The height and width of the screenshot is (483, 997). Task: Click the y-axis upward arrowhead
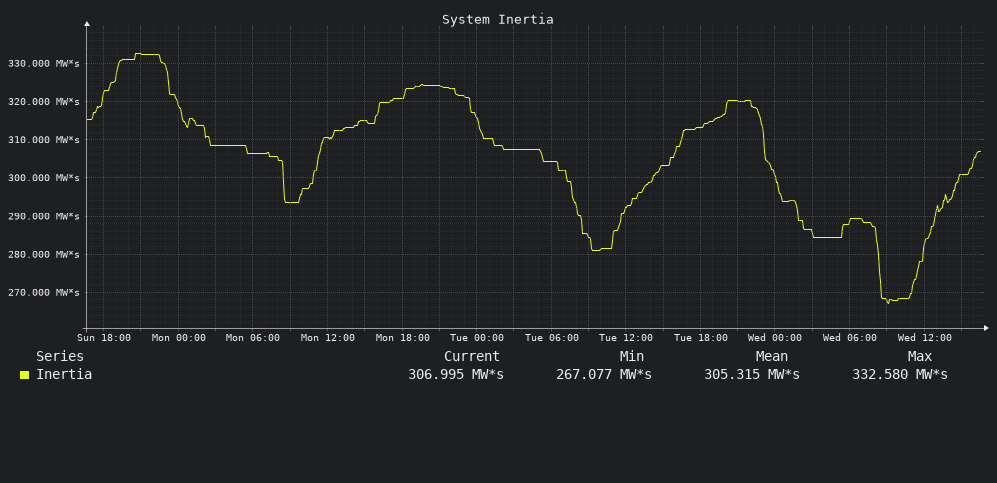coord(87,24)
